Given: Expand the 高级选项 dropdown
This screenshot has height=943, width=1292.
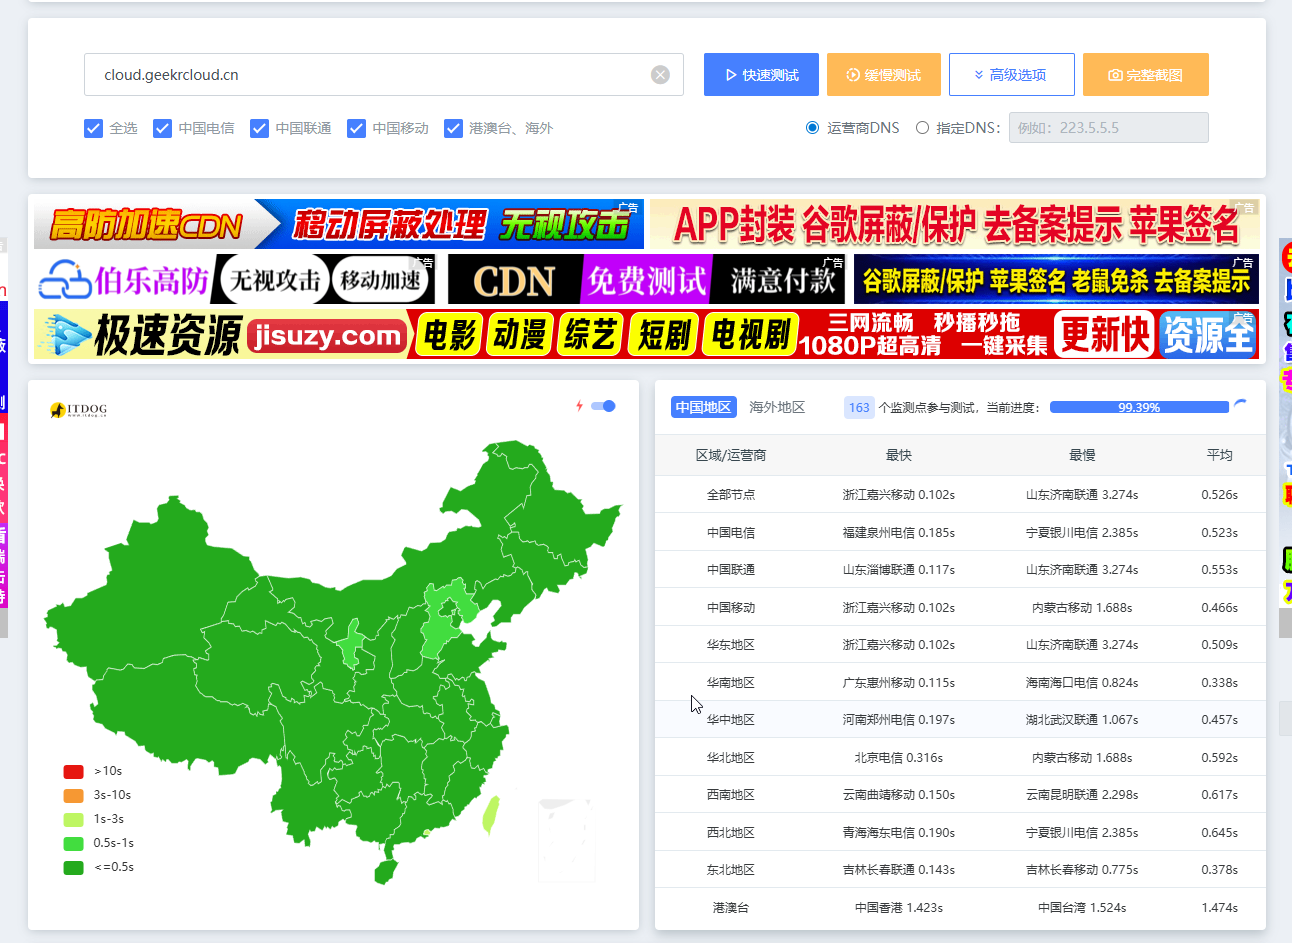Looking at the screenshot, I should pyautogui.click(x=1011, y=75).
